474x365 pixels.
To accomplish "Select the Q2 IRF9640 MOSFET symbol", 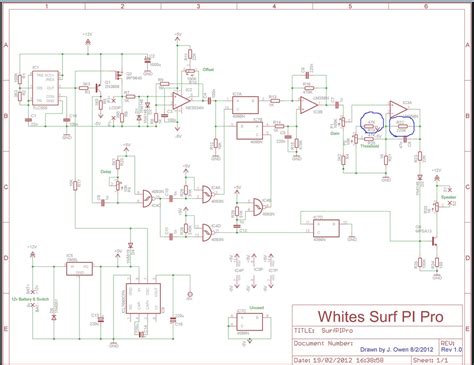I will click(118, 76).
